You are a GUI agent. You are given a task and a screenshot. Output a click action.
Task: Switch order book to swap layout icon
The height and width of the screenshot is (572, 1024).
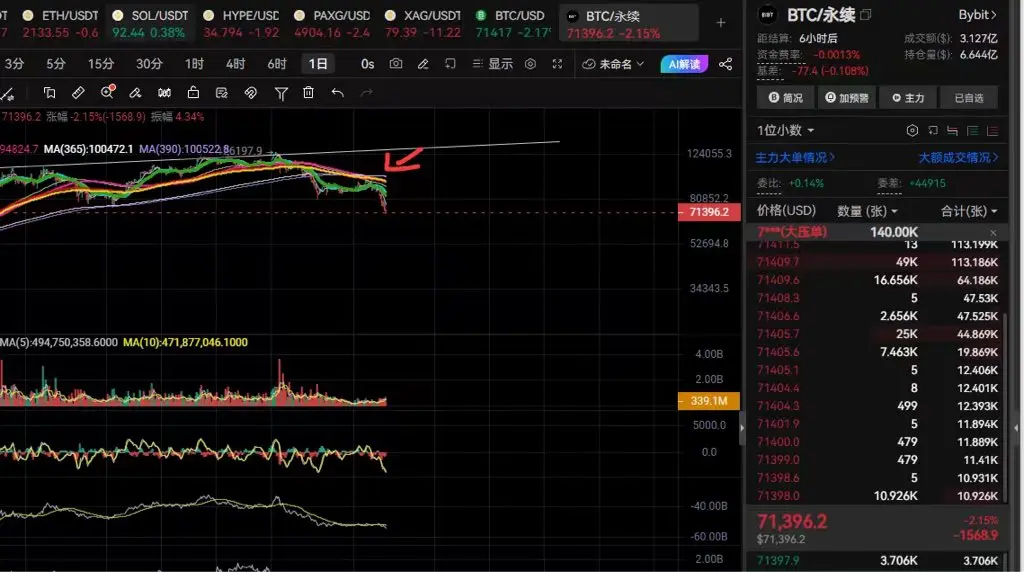point(952,131)
